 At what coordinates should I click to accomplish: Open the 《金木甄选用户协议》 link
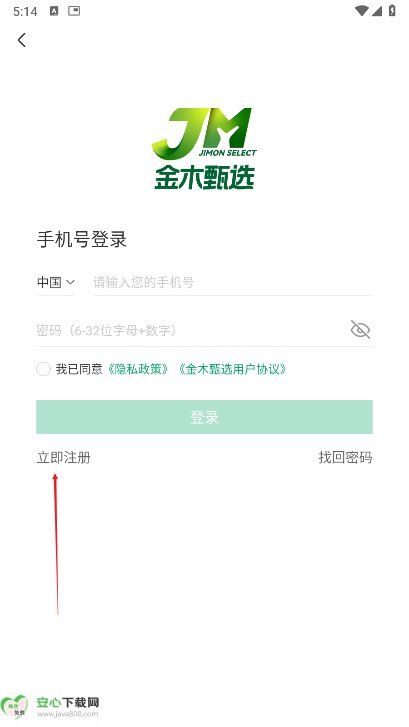click(232, 369)
